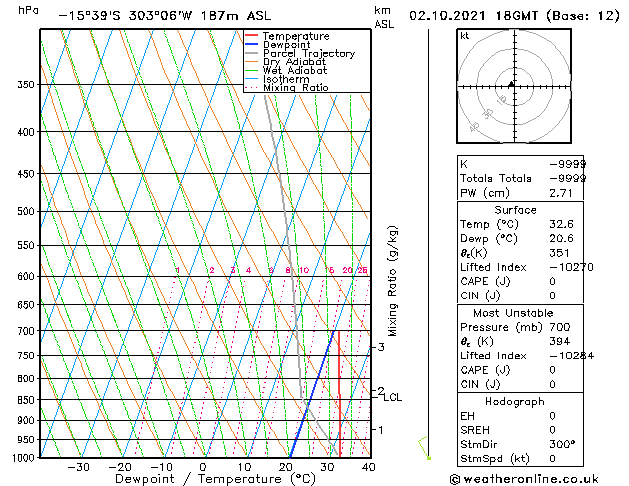The width and height of the screenshot is (629, 486).
Task: Click the kt label in hodograph
Action: pyautogui.click(x=465, y=36)
